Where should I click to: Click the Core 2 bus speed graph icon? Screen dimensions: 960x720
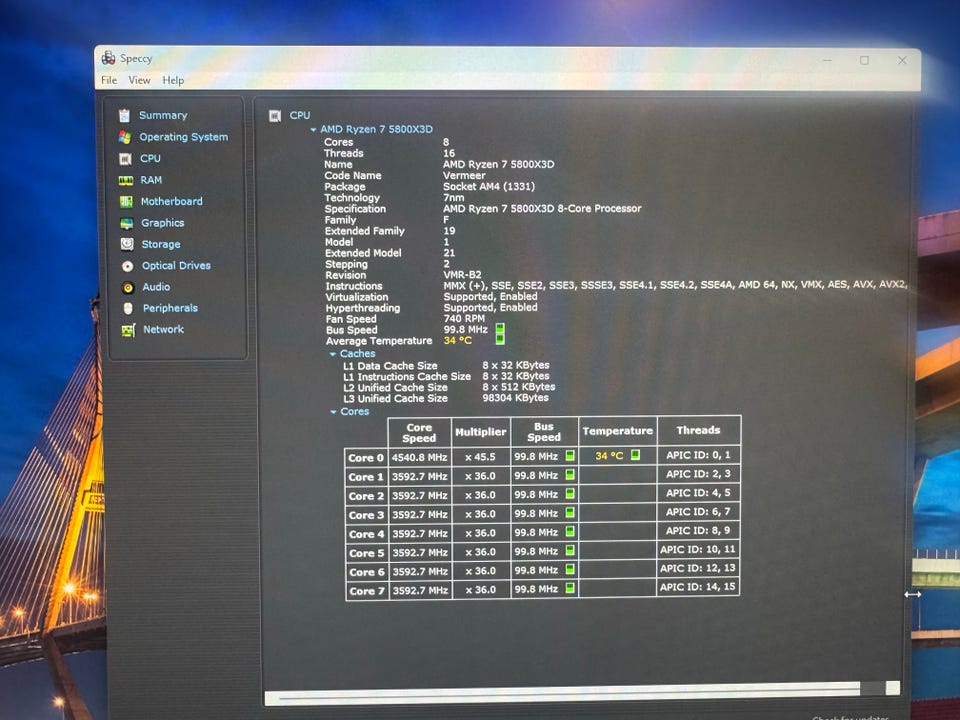click(x=570, y=493)
